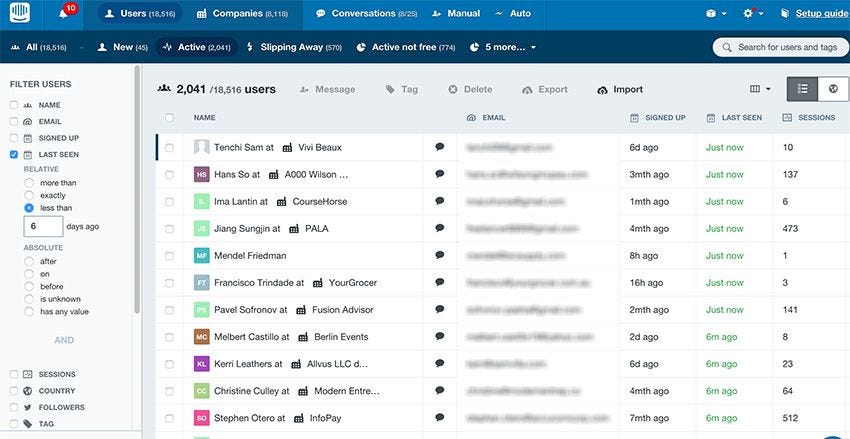Switch to map globe view
850x439 pixels.
pyautogui.click(x=834, y=89)
